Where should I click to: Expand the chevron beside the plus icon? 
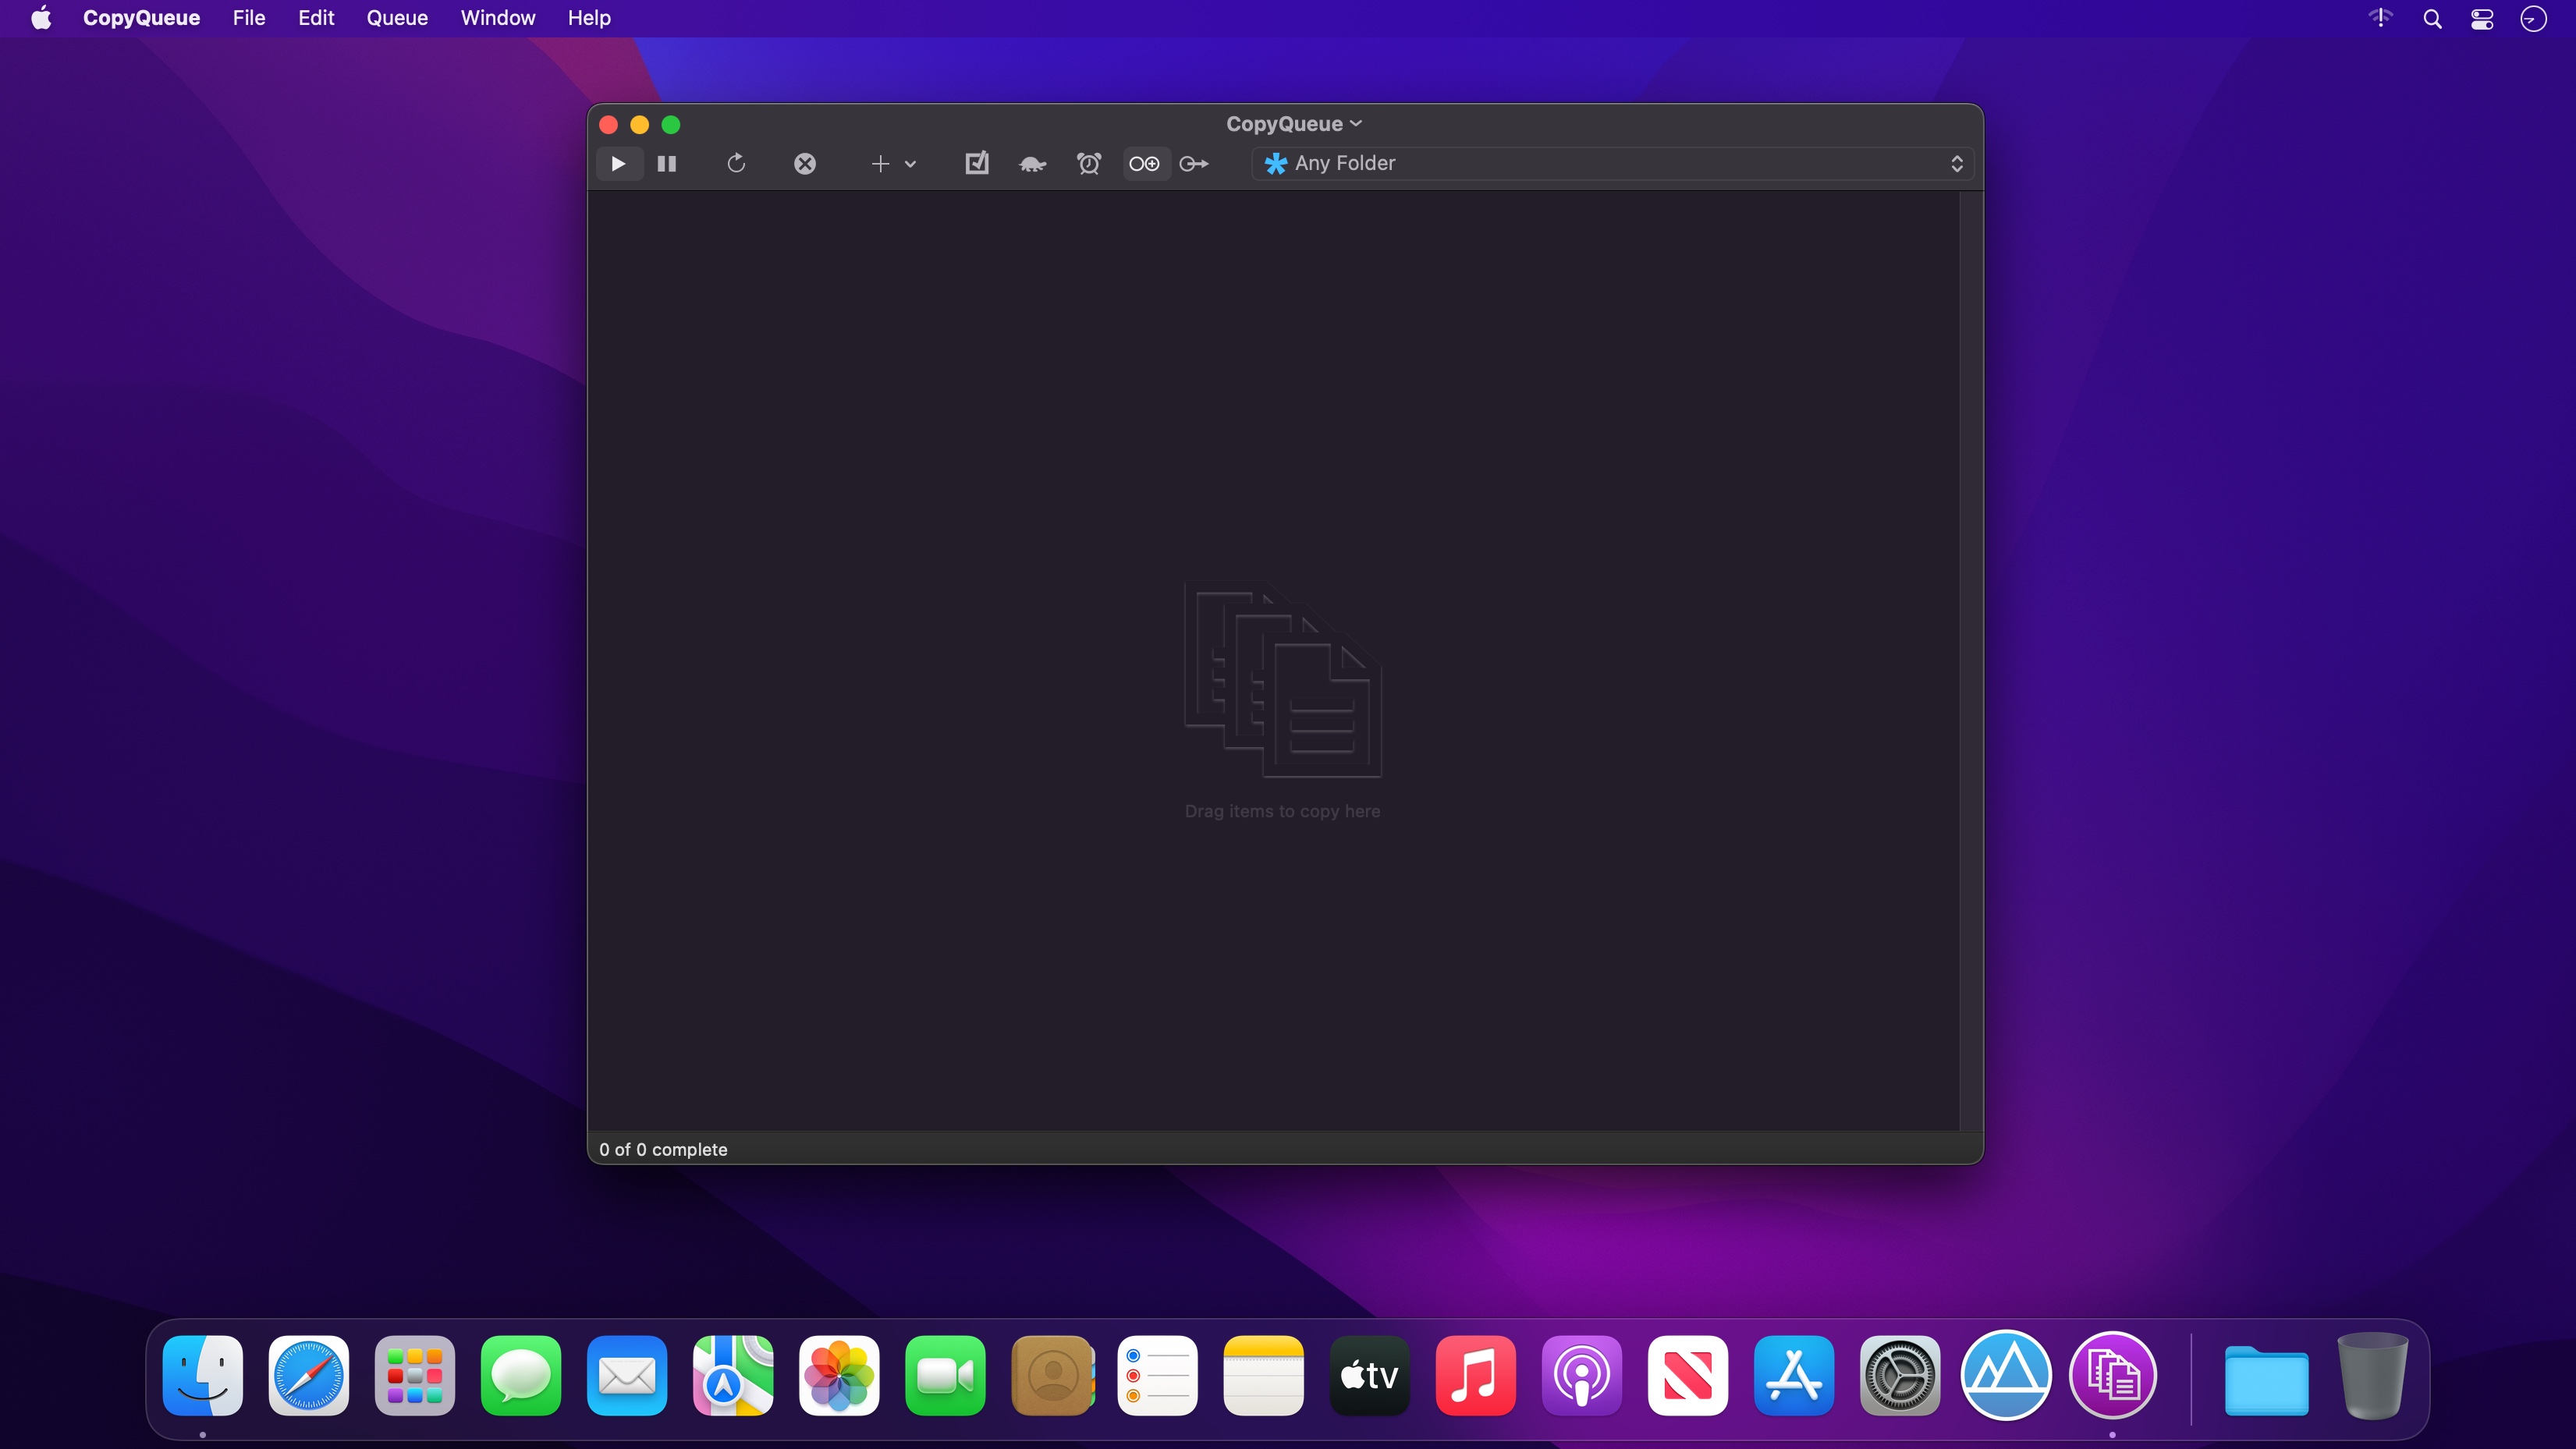coord(911,163)
